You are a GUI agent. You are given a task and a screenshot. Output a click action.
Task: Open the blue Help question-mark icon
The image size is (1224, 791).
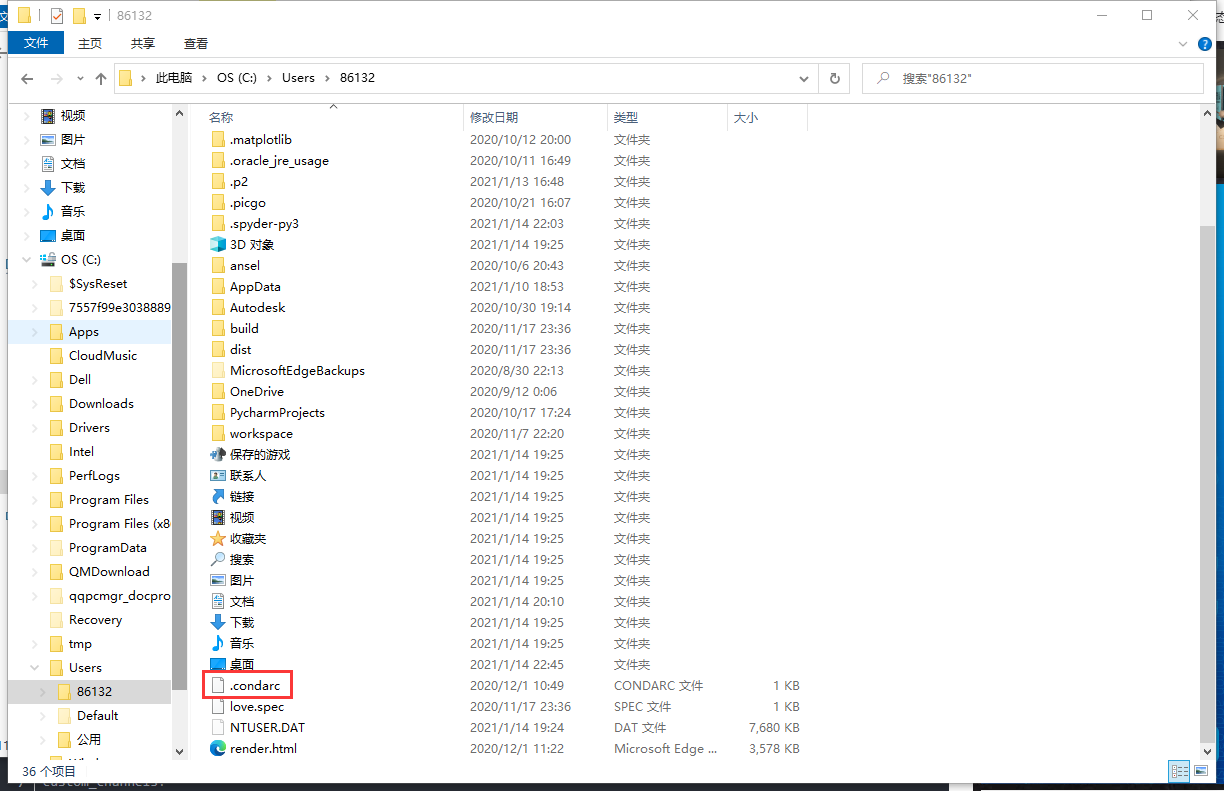pyautogui.click(x=1206, y=44)
